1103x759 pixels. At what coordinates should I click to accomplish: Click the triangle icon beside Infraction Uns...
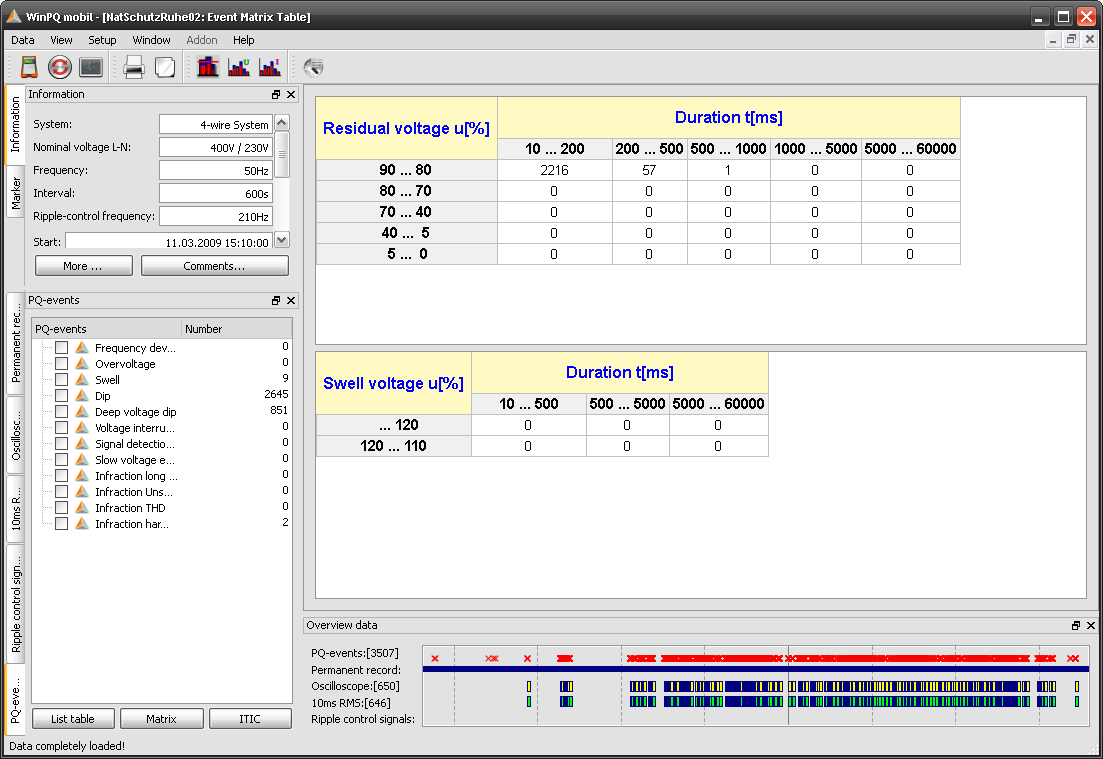point(82,492)
